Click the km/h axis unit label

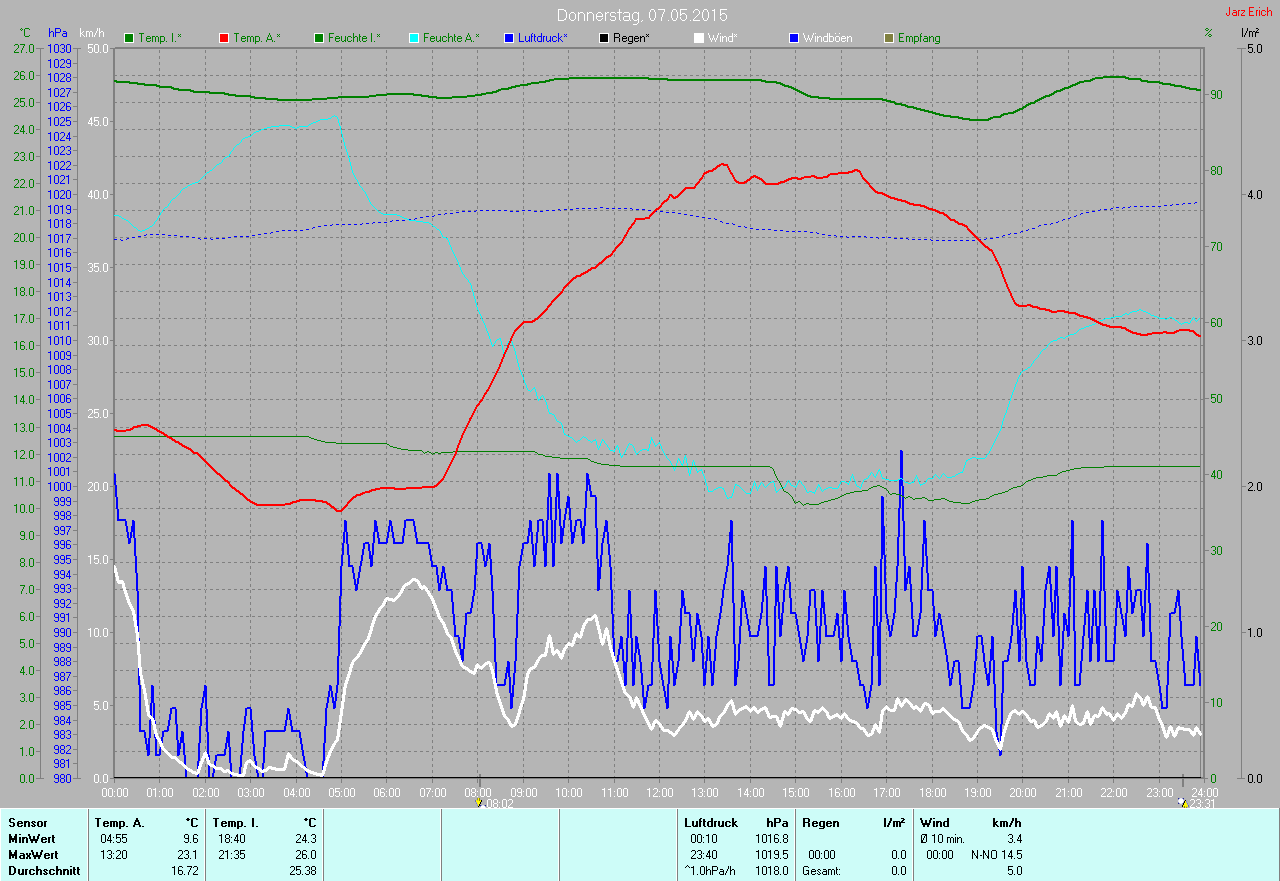pos(91,33)
